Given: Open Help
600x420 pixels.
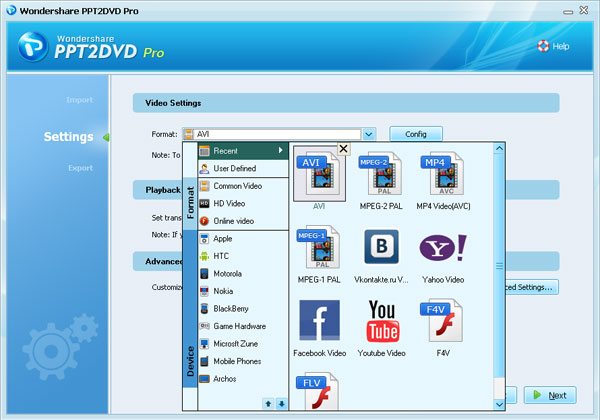Looking at the screenshot, I should [553, 46].
